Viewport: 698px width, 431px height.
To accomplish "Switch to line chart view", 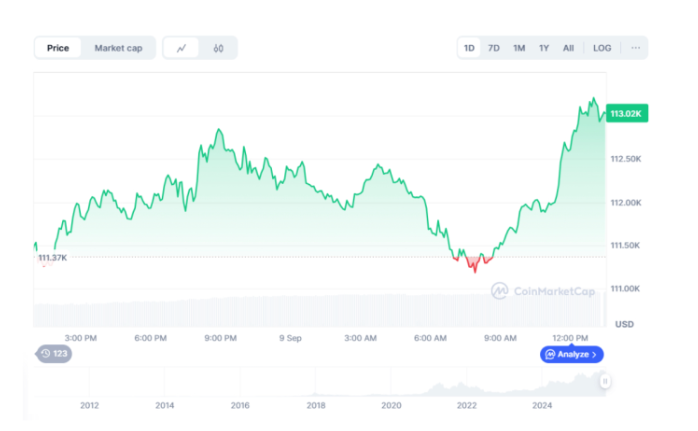I will [181, 48].
